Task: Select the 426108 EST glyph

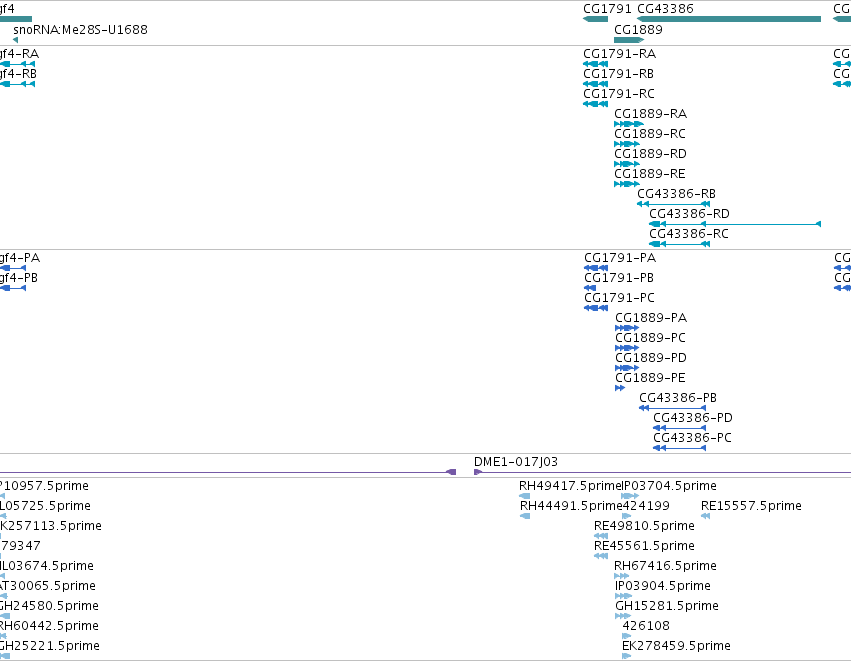Action: click(627, 636)
